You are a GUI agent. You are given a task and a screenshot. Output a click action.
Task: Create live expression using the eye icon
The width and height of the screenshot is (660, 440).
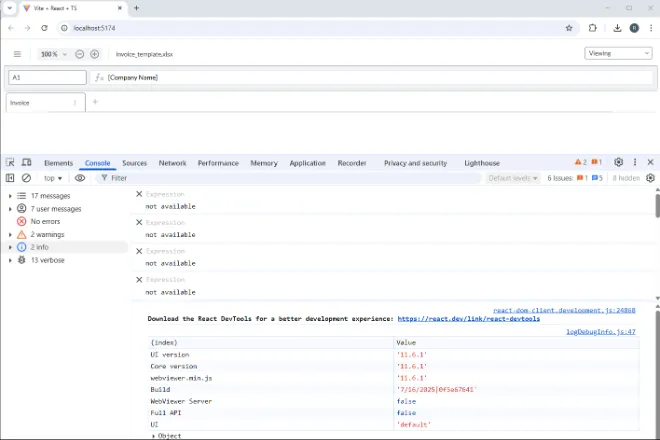80,178
